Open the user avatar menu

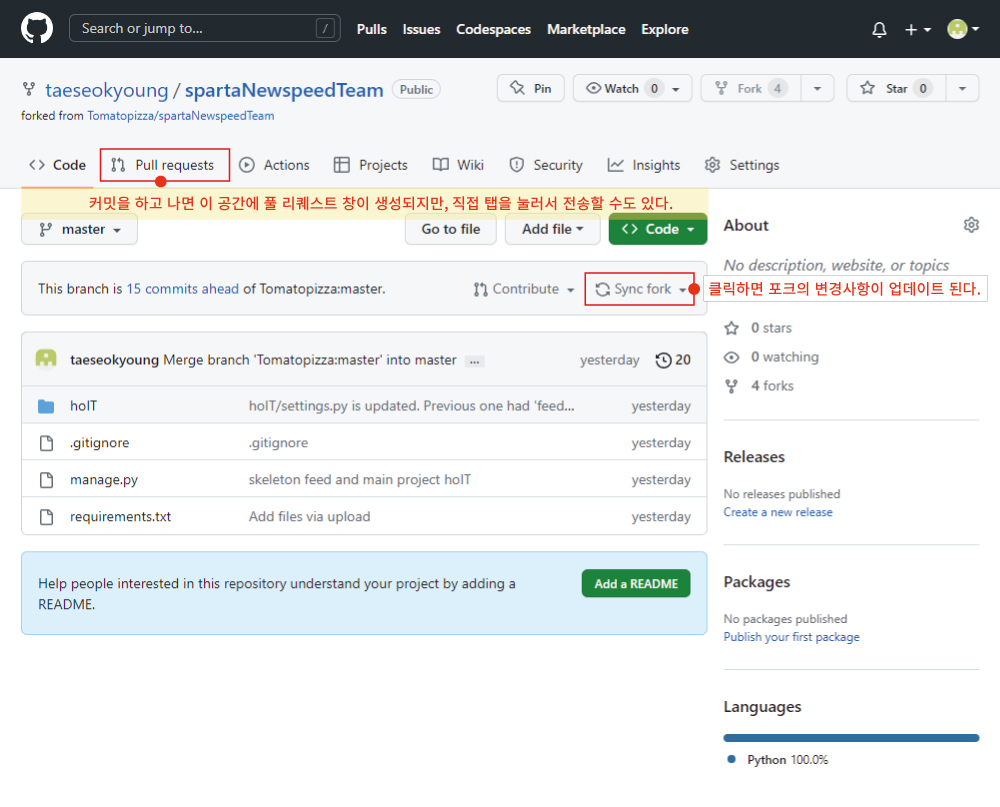[962, 29]
